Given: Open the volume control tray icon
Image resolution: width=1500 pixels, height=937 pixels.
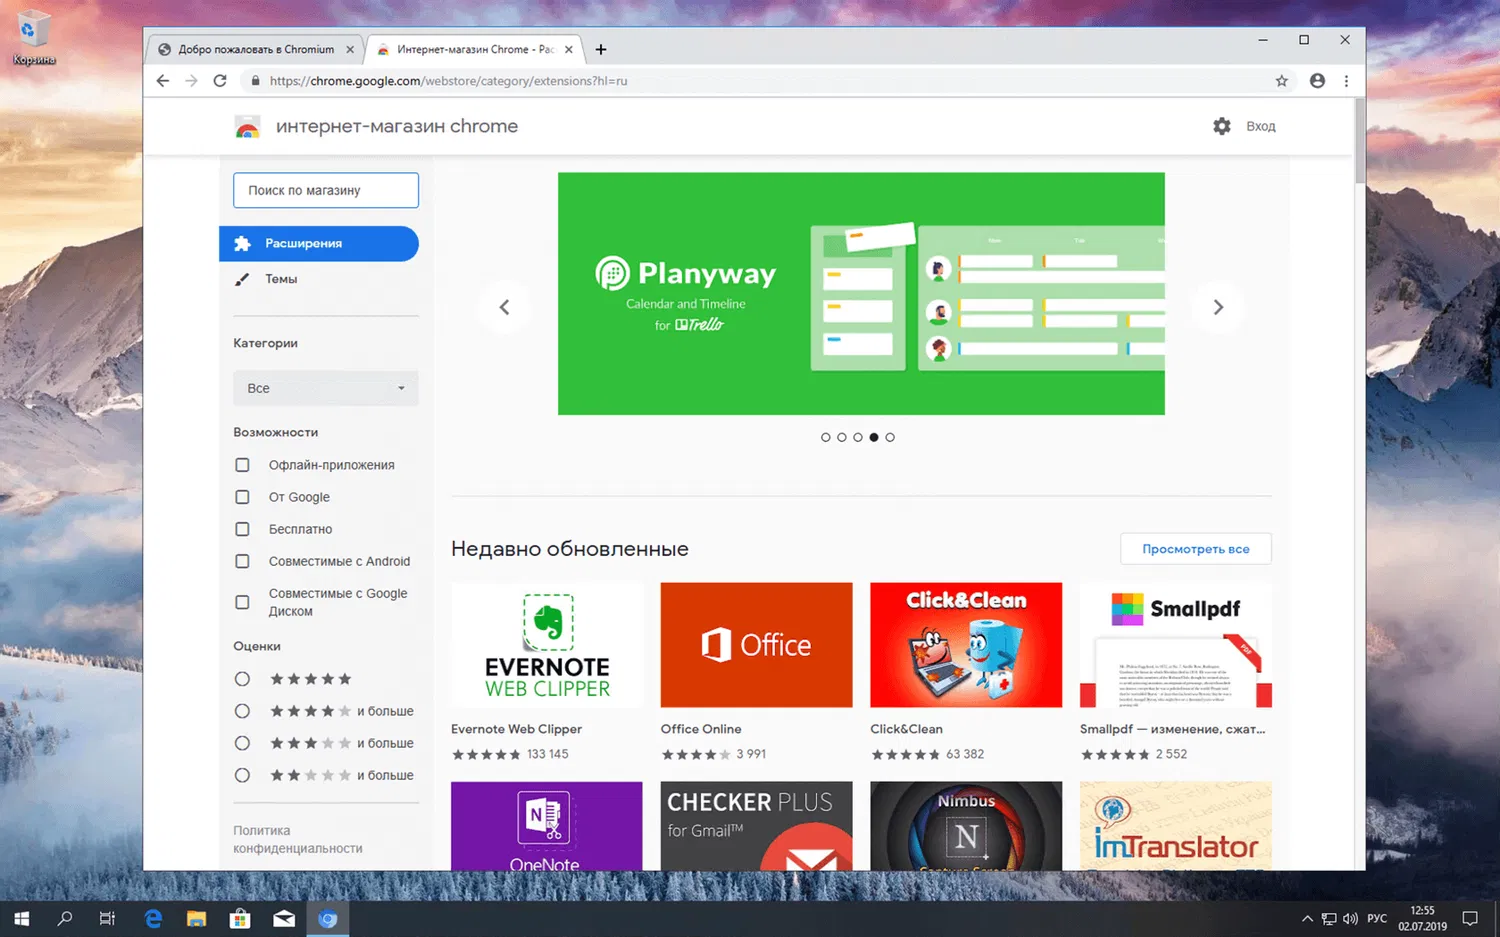Looking at the screenshot, I should point(1351,918).
